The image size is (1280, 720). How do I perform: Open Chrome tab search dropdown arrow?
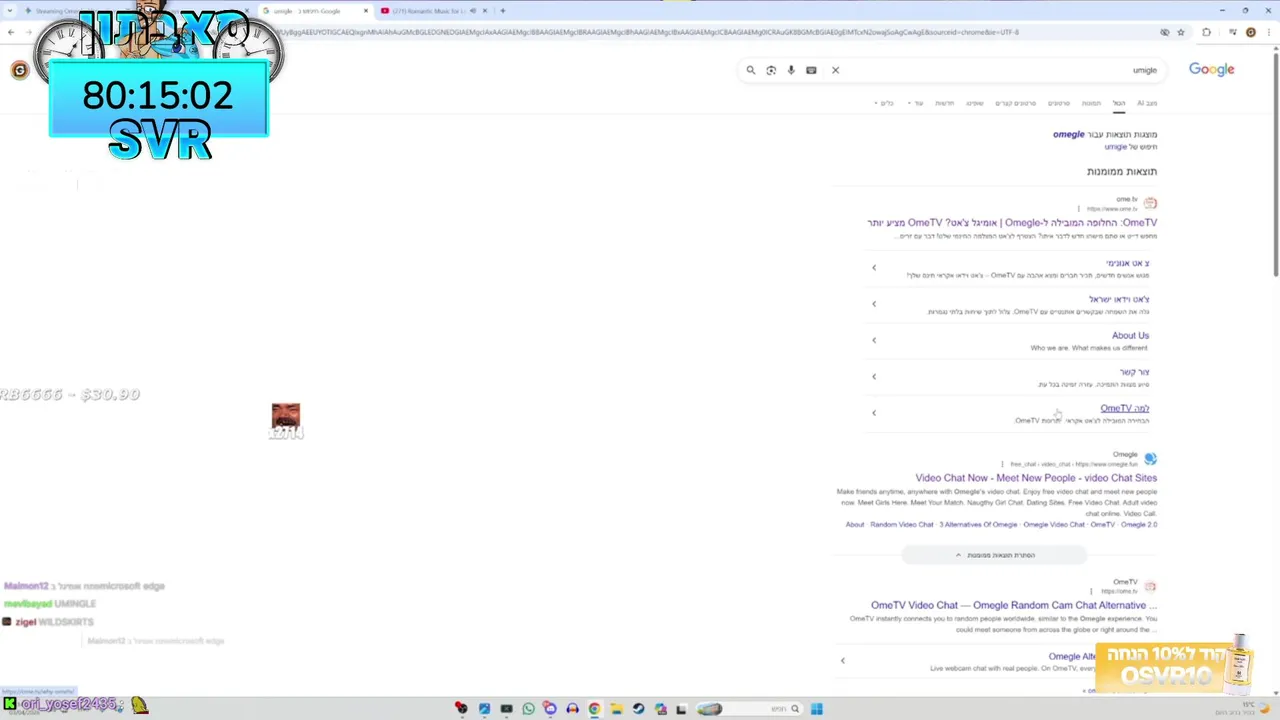10,11
